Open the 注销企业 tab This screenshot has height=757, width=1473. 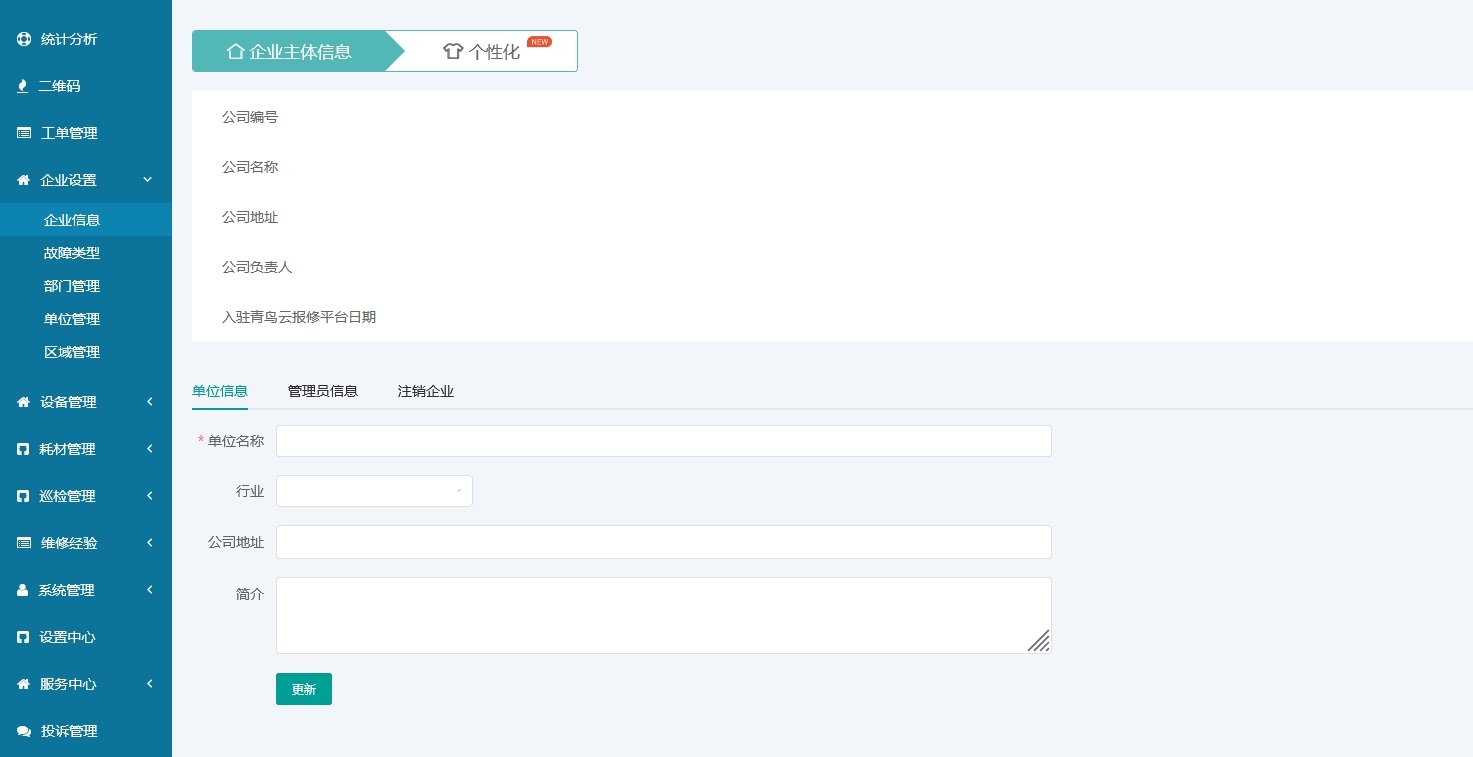[425, 391]
